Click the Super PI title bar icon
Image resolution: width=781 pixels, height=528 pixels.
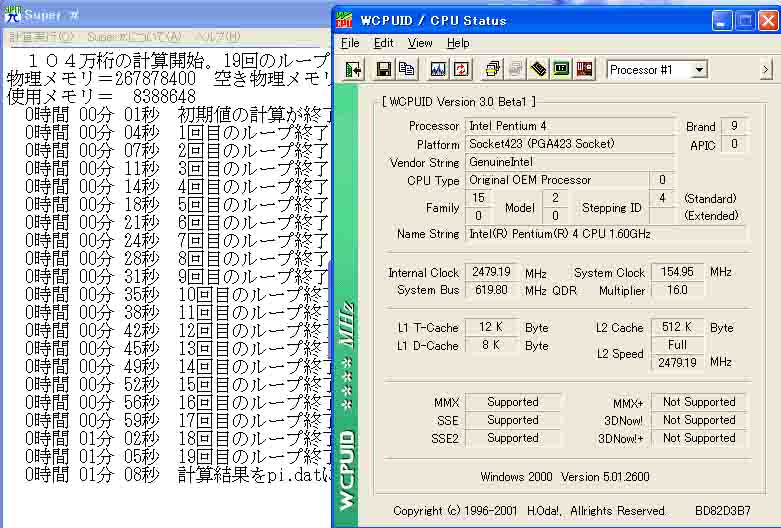[12, 14]
